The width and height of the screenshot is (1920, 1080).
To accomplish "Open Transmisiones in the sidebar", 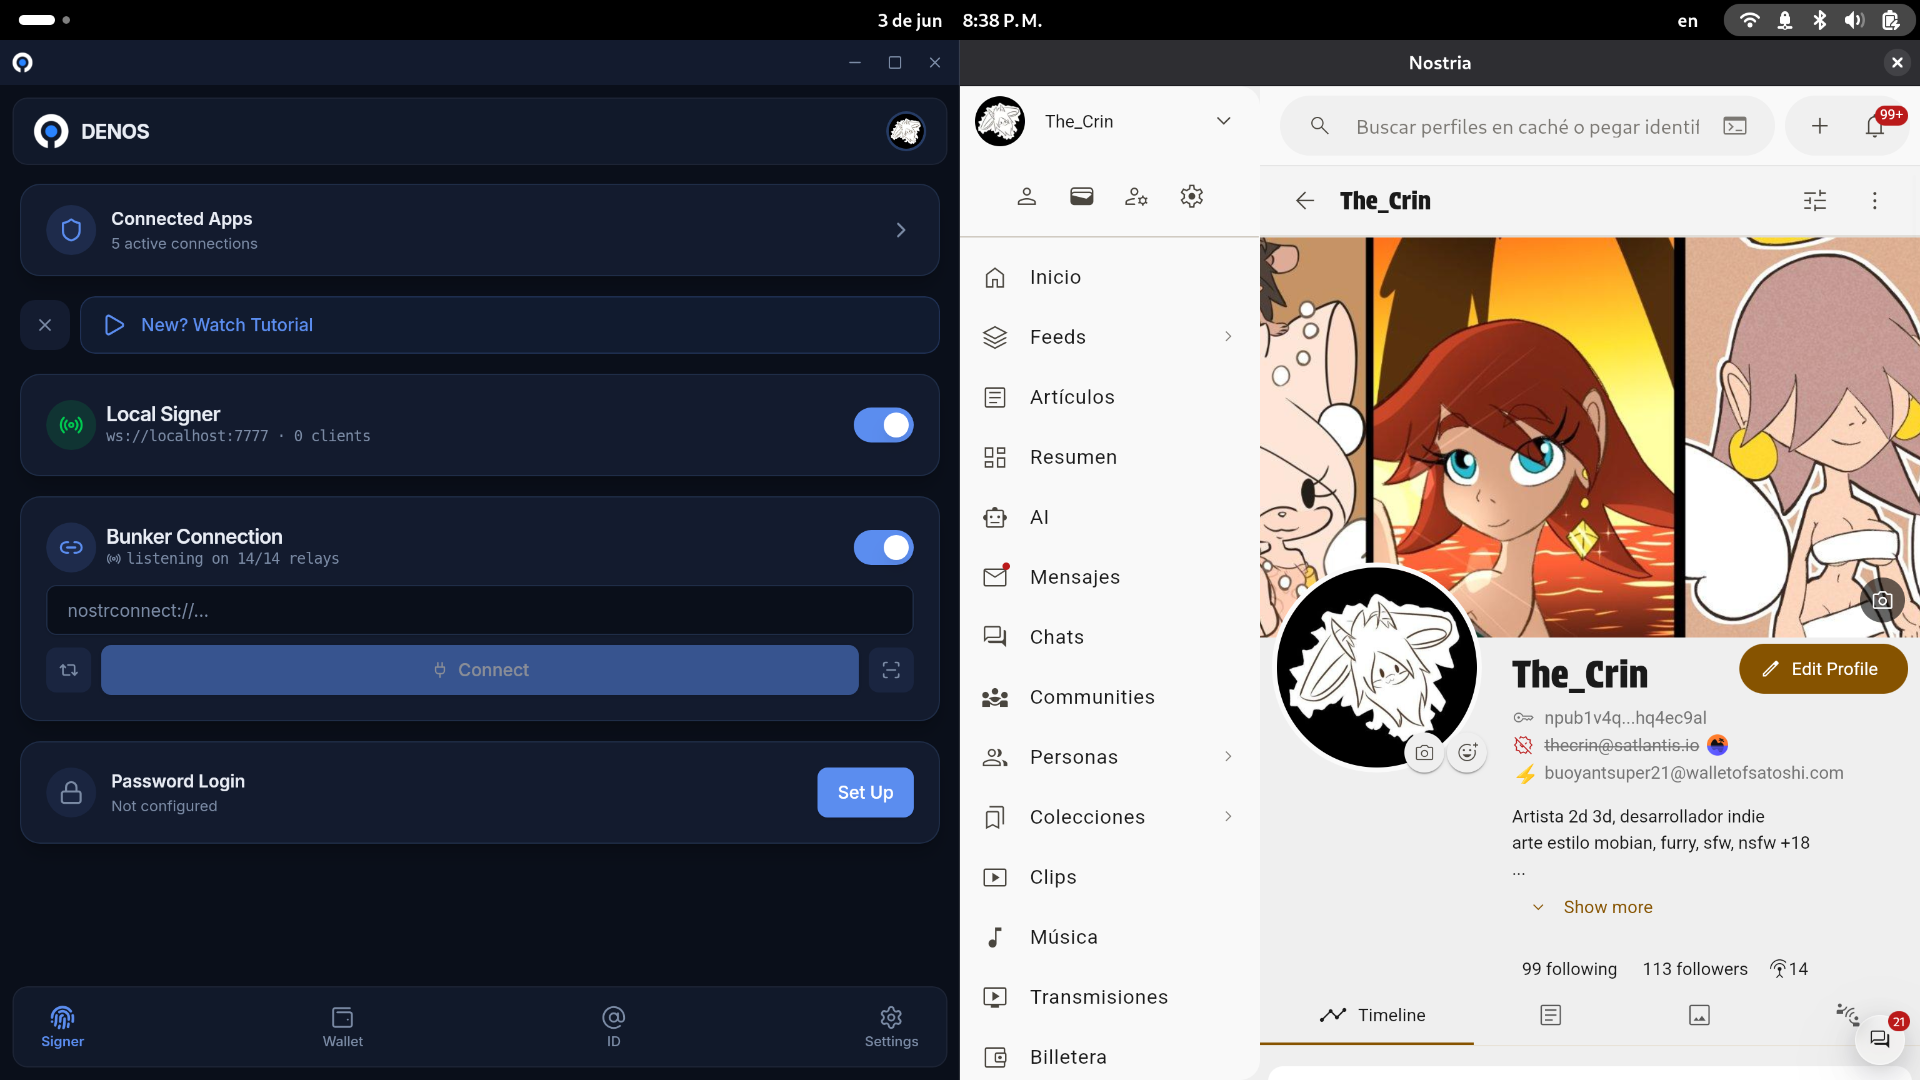I will point(1108,997).
